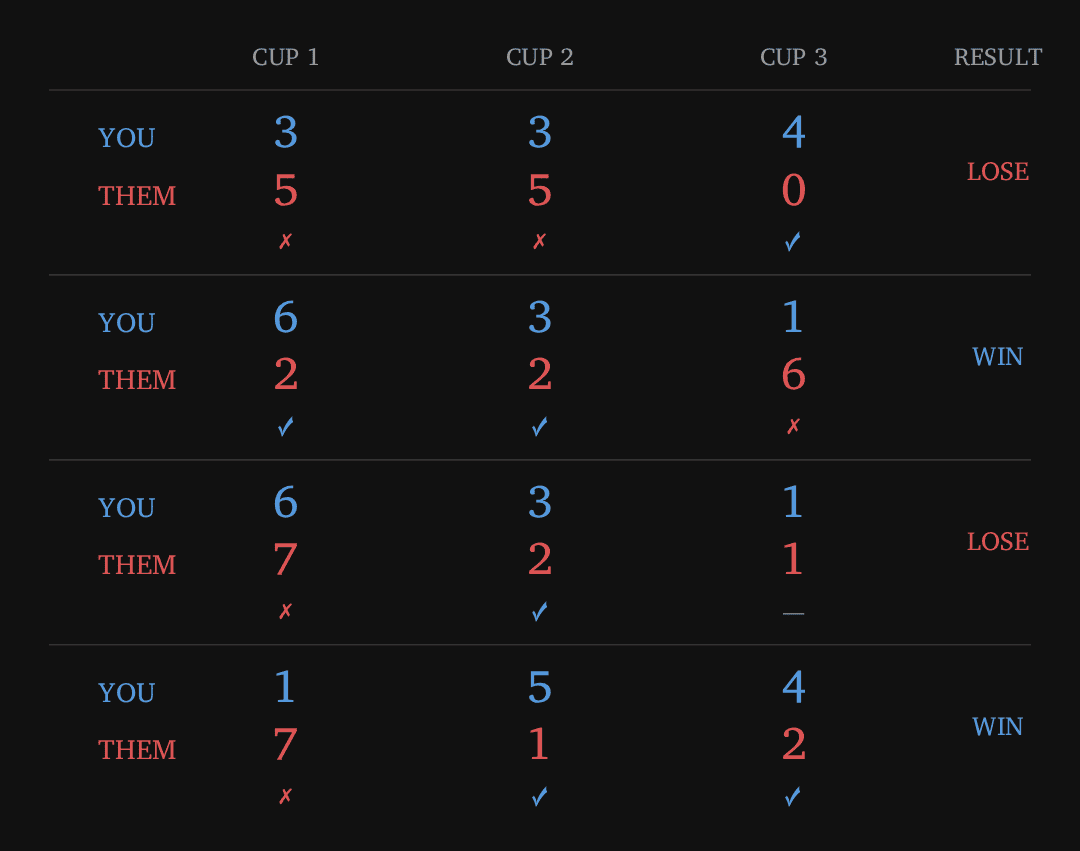Click the check mark under Cup 2 in the third round

pos(539,612)
